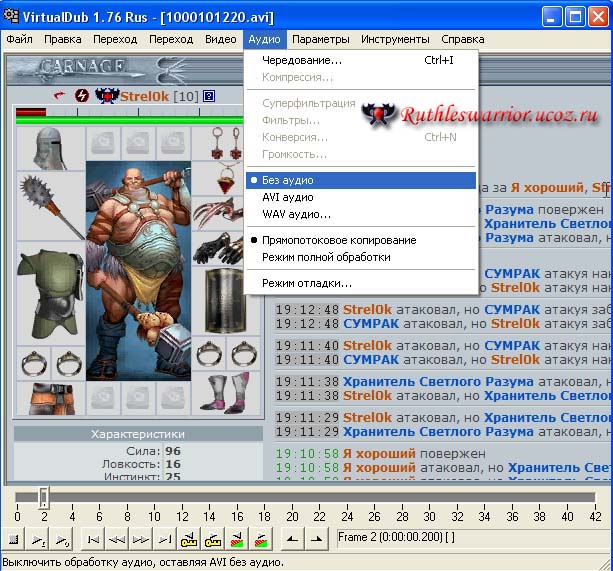Select the 'Без аудио' audio source option

[361, 180]
